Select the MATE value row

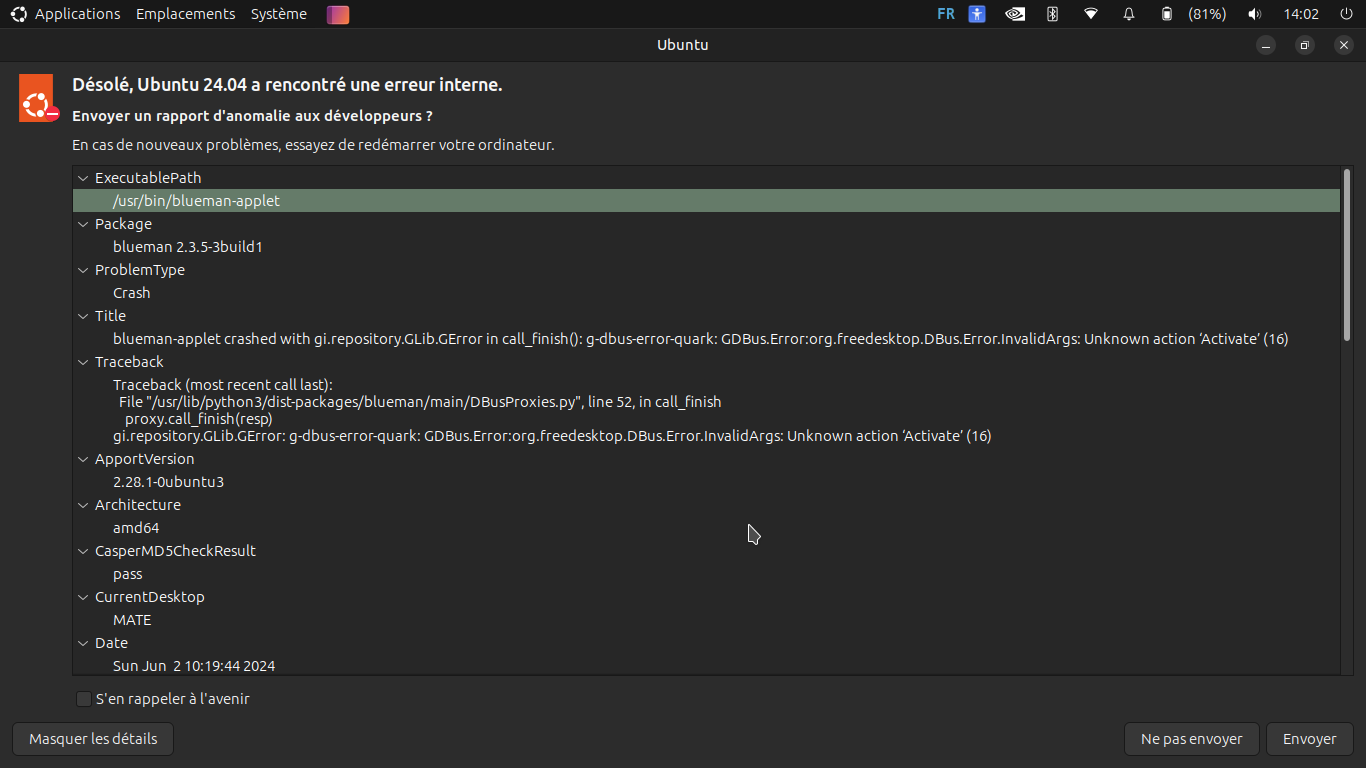(706, 620)
